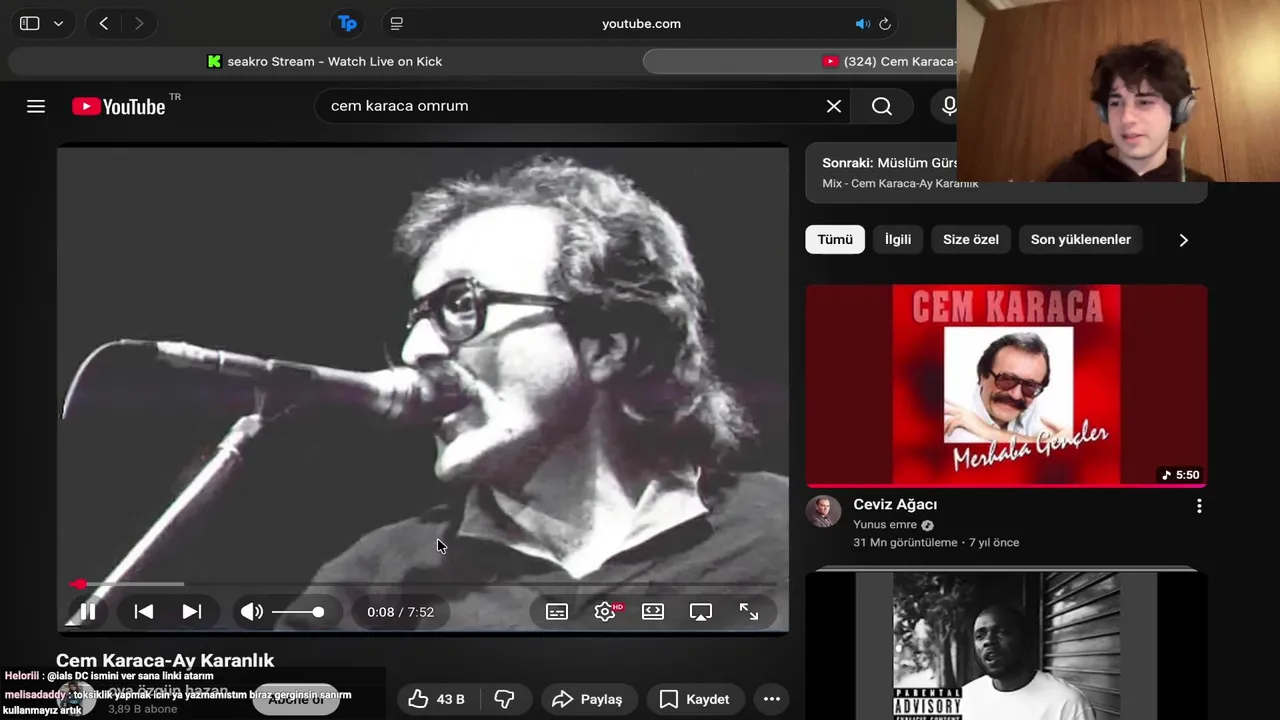Open the Parental Advisory video thumbnail
Image resolution: width=1280 pixels, height=720 pixels.
tap(1007, 645)
